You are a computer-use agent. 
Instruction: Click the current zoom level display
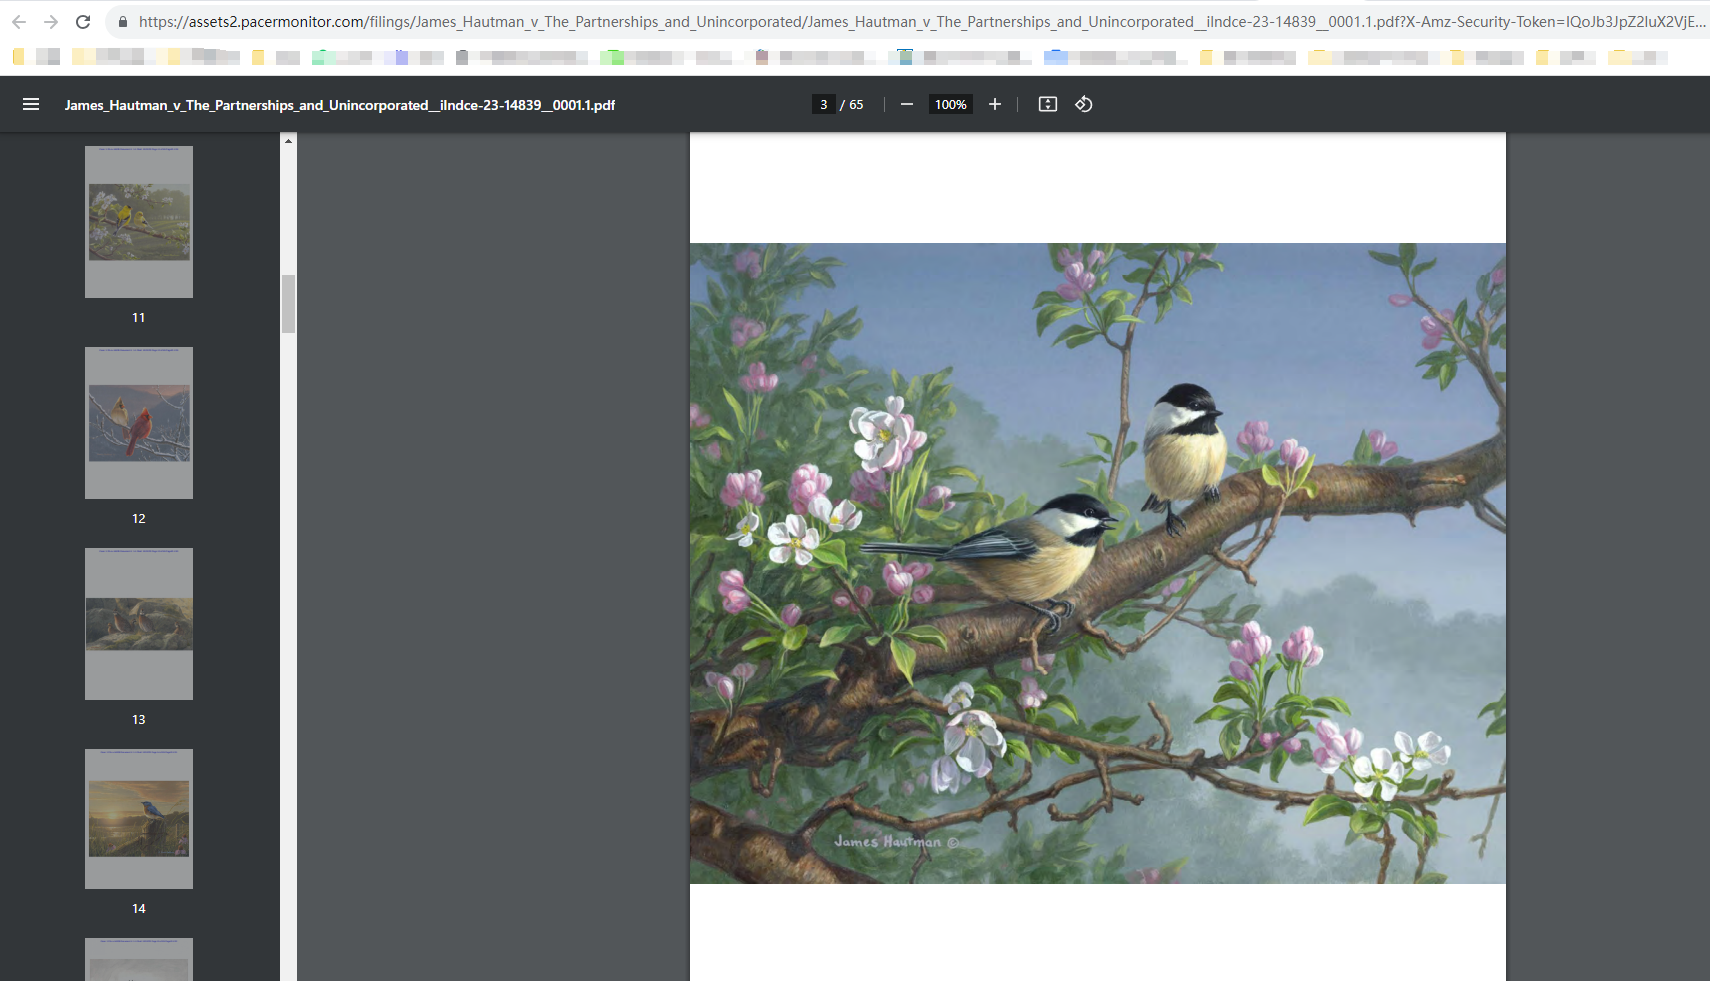[950, 104]
